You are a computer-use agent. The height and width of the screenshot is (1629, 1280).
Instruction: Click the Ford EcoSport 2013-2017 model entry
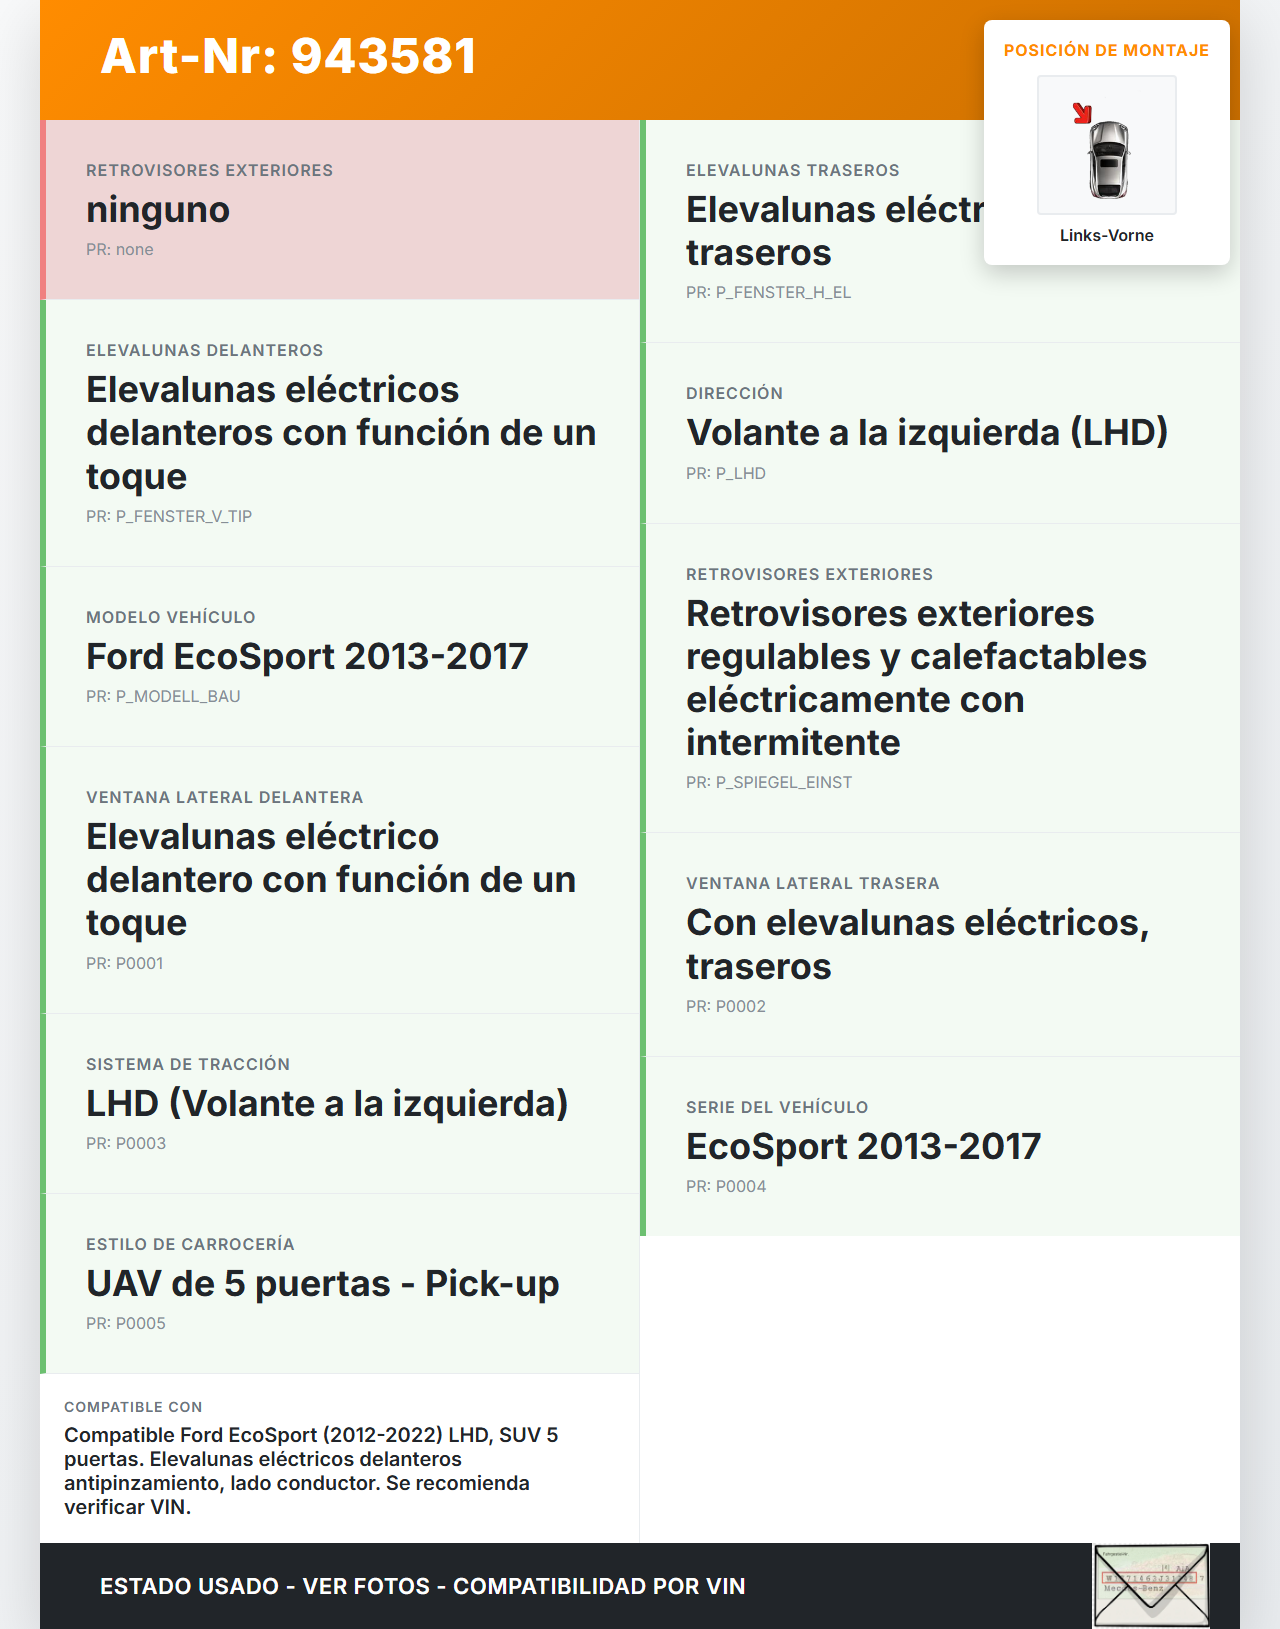307,657
